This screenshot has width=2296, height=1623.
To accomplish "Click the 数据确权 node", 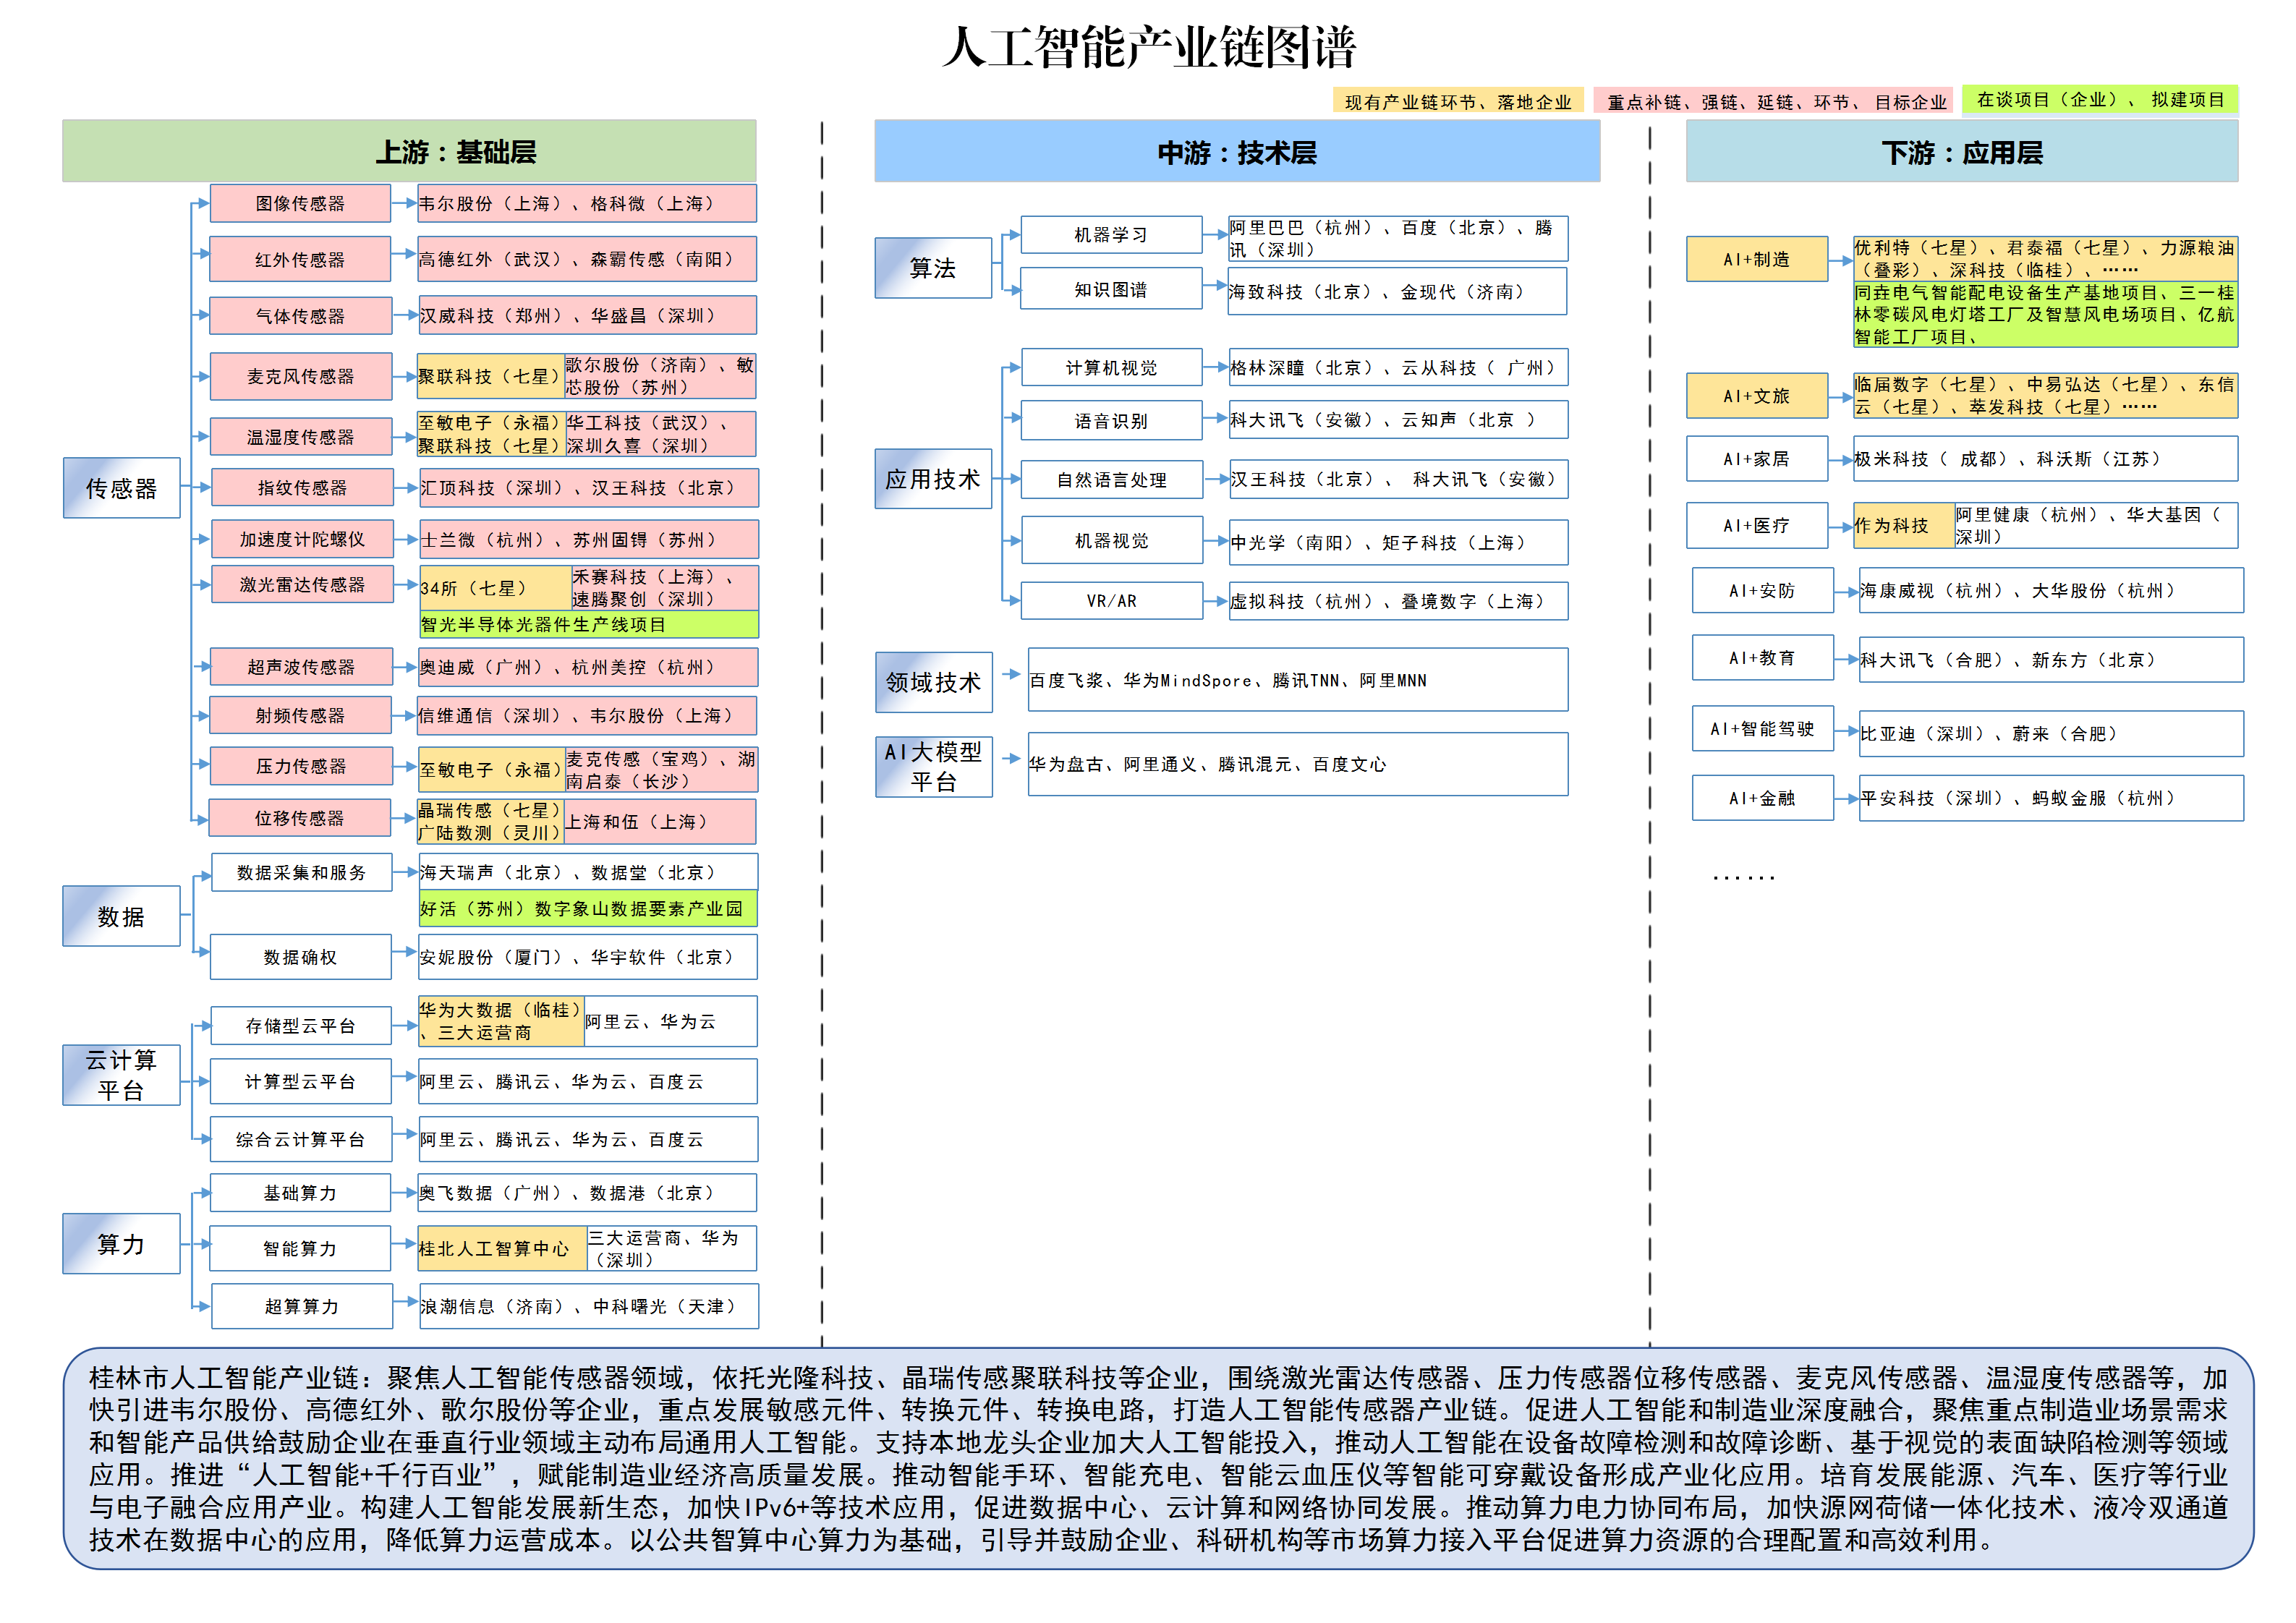I will (x=300, y=957).
